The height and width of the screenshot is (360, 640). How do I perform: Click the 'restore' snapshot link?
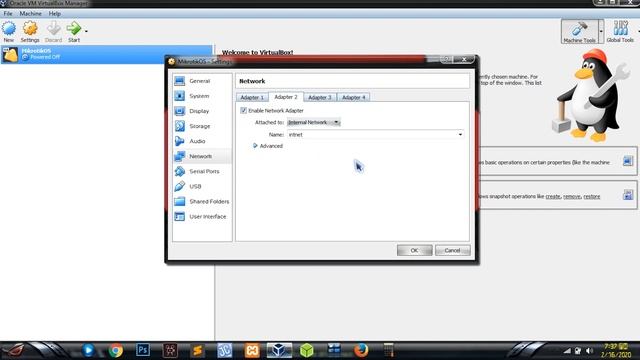coord(592,197)
